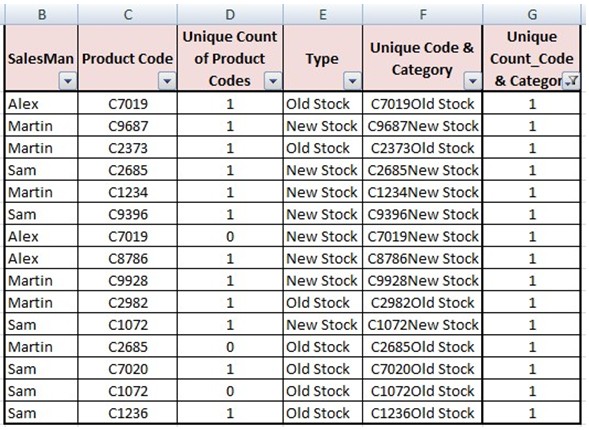Click the C9928 product code cell
Screen dimensions: 589x430
pos(128,281)
